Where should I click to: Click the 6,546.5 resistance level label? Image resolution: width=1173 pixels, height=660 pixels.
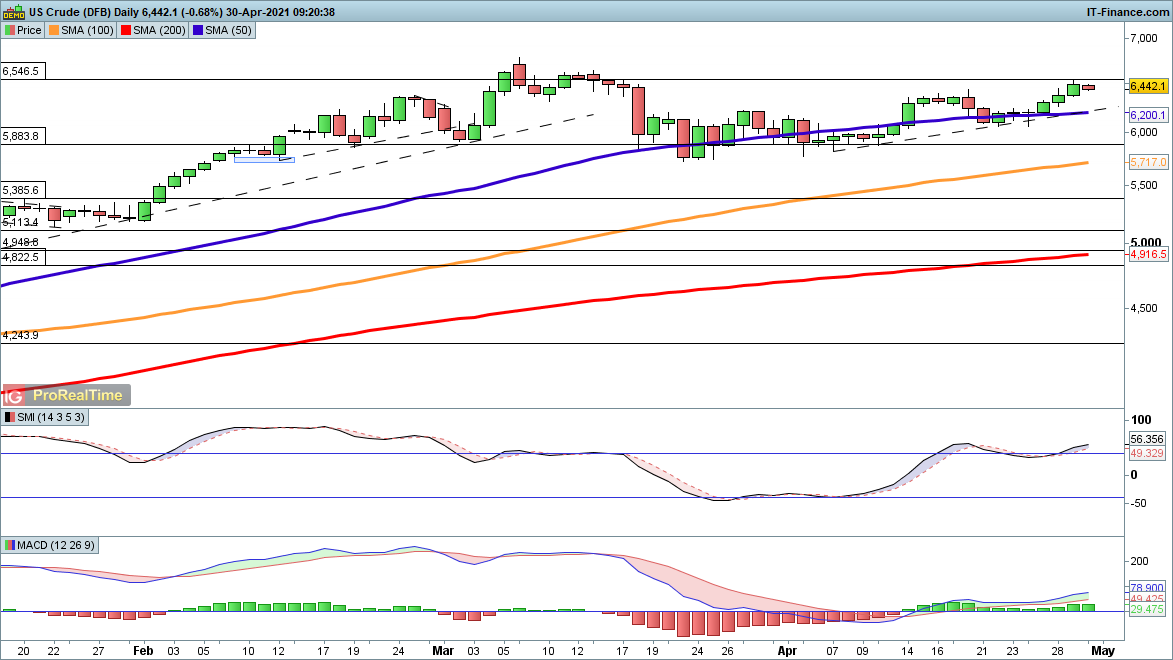[x=21, y=71]
